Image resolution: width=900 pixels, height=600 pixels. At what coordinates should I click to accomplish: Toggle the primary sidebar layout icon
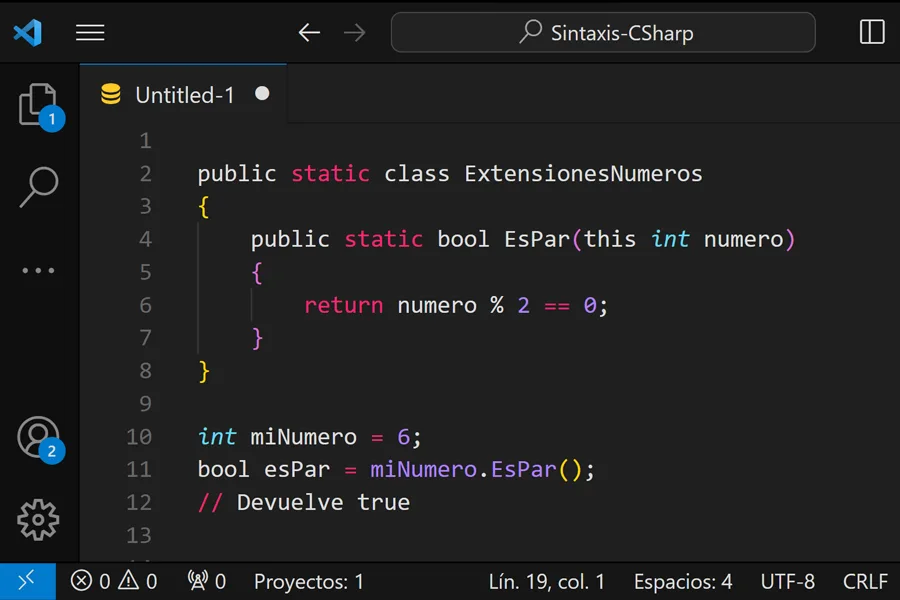click(x=872, y=32)
